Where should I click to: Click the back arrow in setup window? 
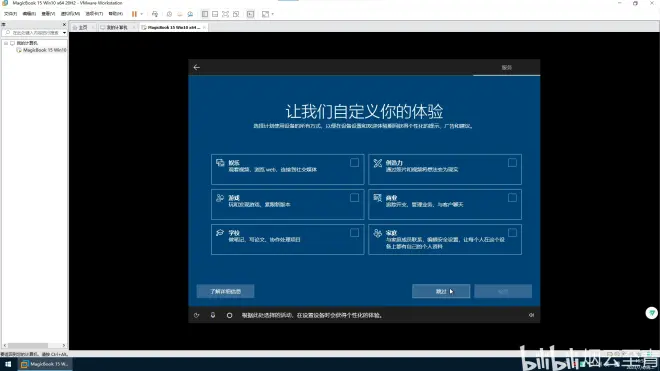pyautogui.click(x=197, y=67)
